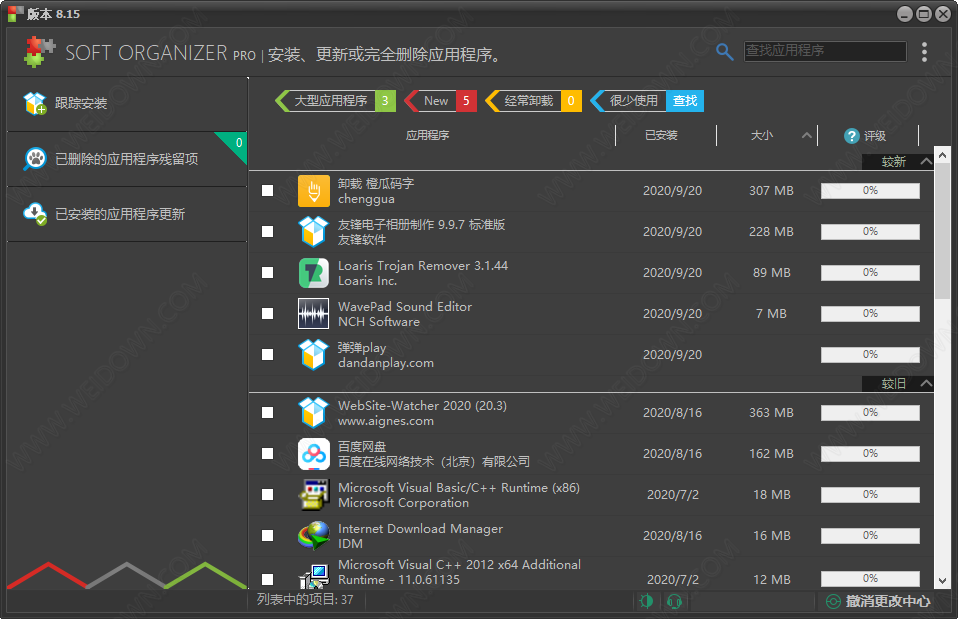This screenshot has height=619, width=958.
Task: Check the Loaris Trojan Remover checkbox
Action: pyautogui.click(x=268, y=273)
